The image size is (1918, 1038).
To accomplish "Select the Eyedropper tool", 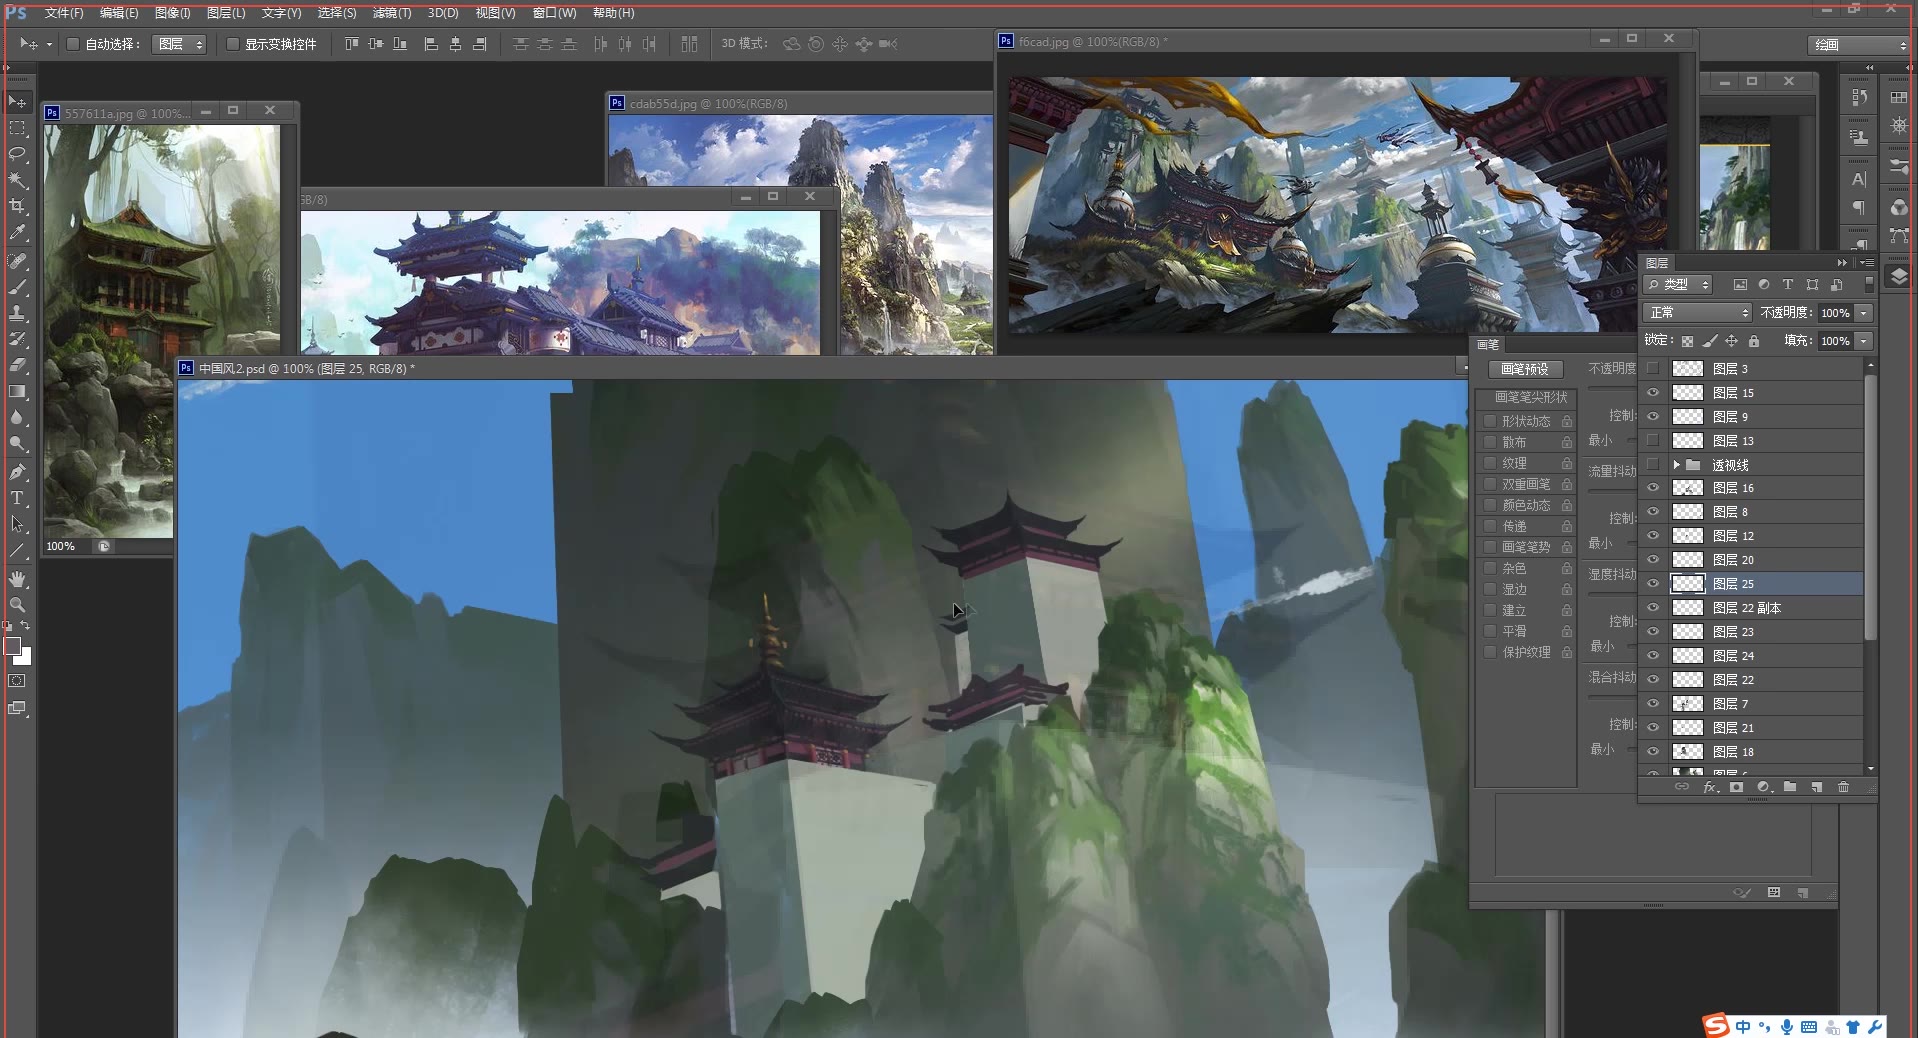I will click(18, 233).
